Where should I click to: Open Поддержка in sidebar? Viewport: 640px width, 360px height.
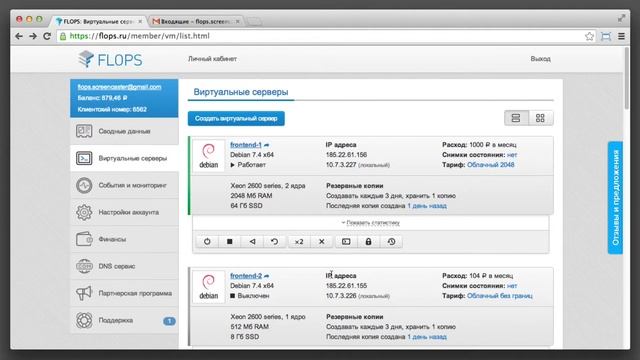[124, 320]
